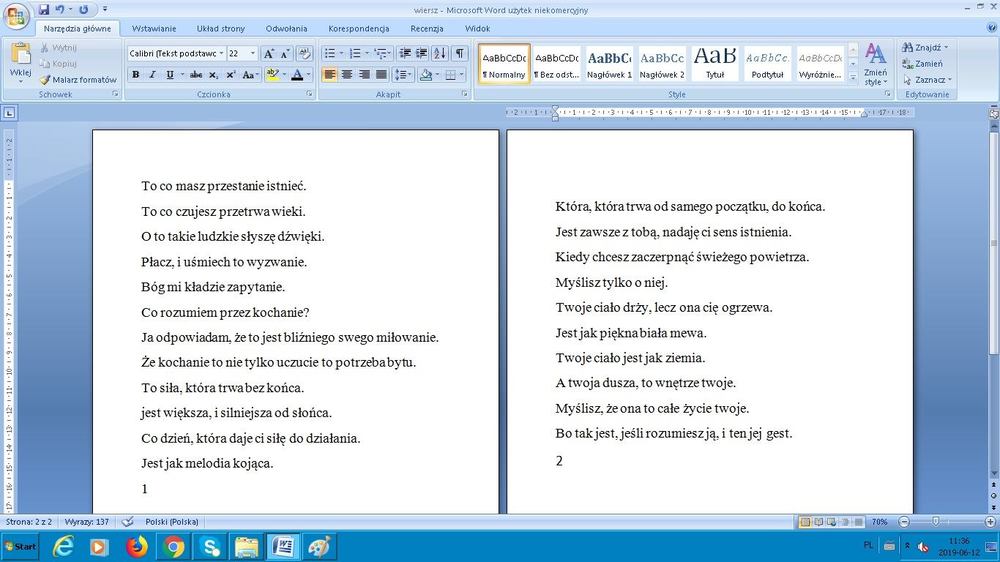Click the zoom slider in status bar
The image size is (1000, 562).
point(934,522)
